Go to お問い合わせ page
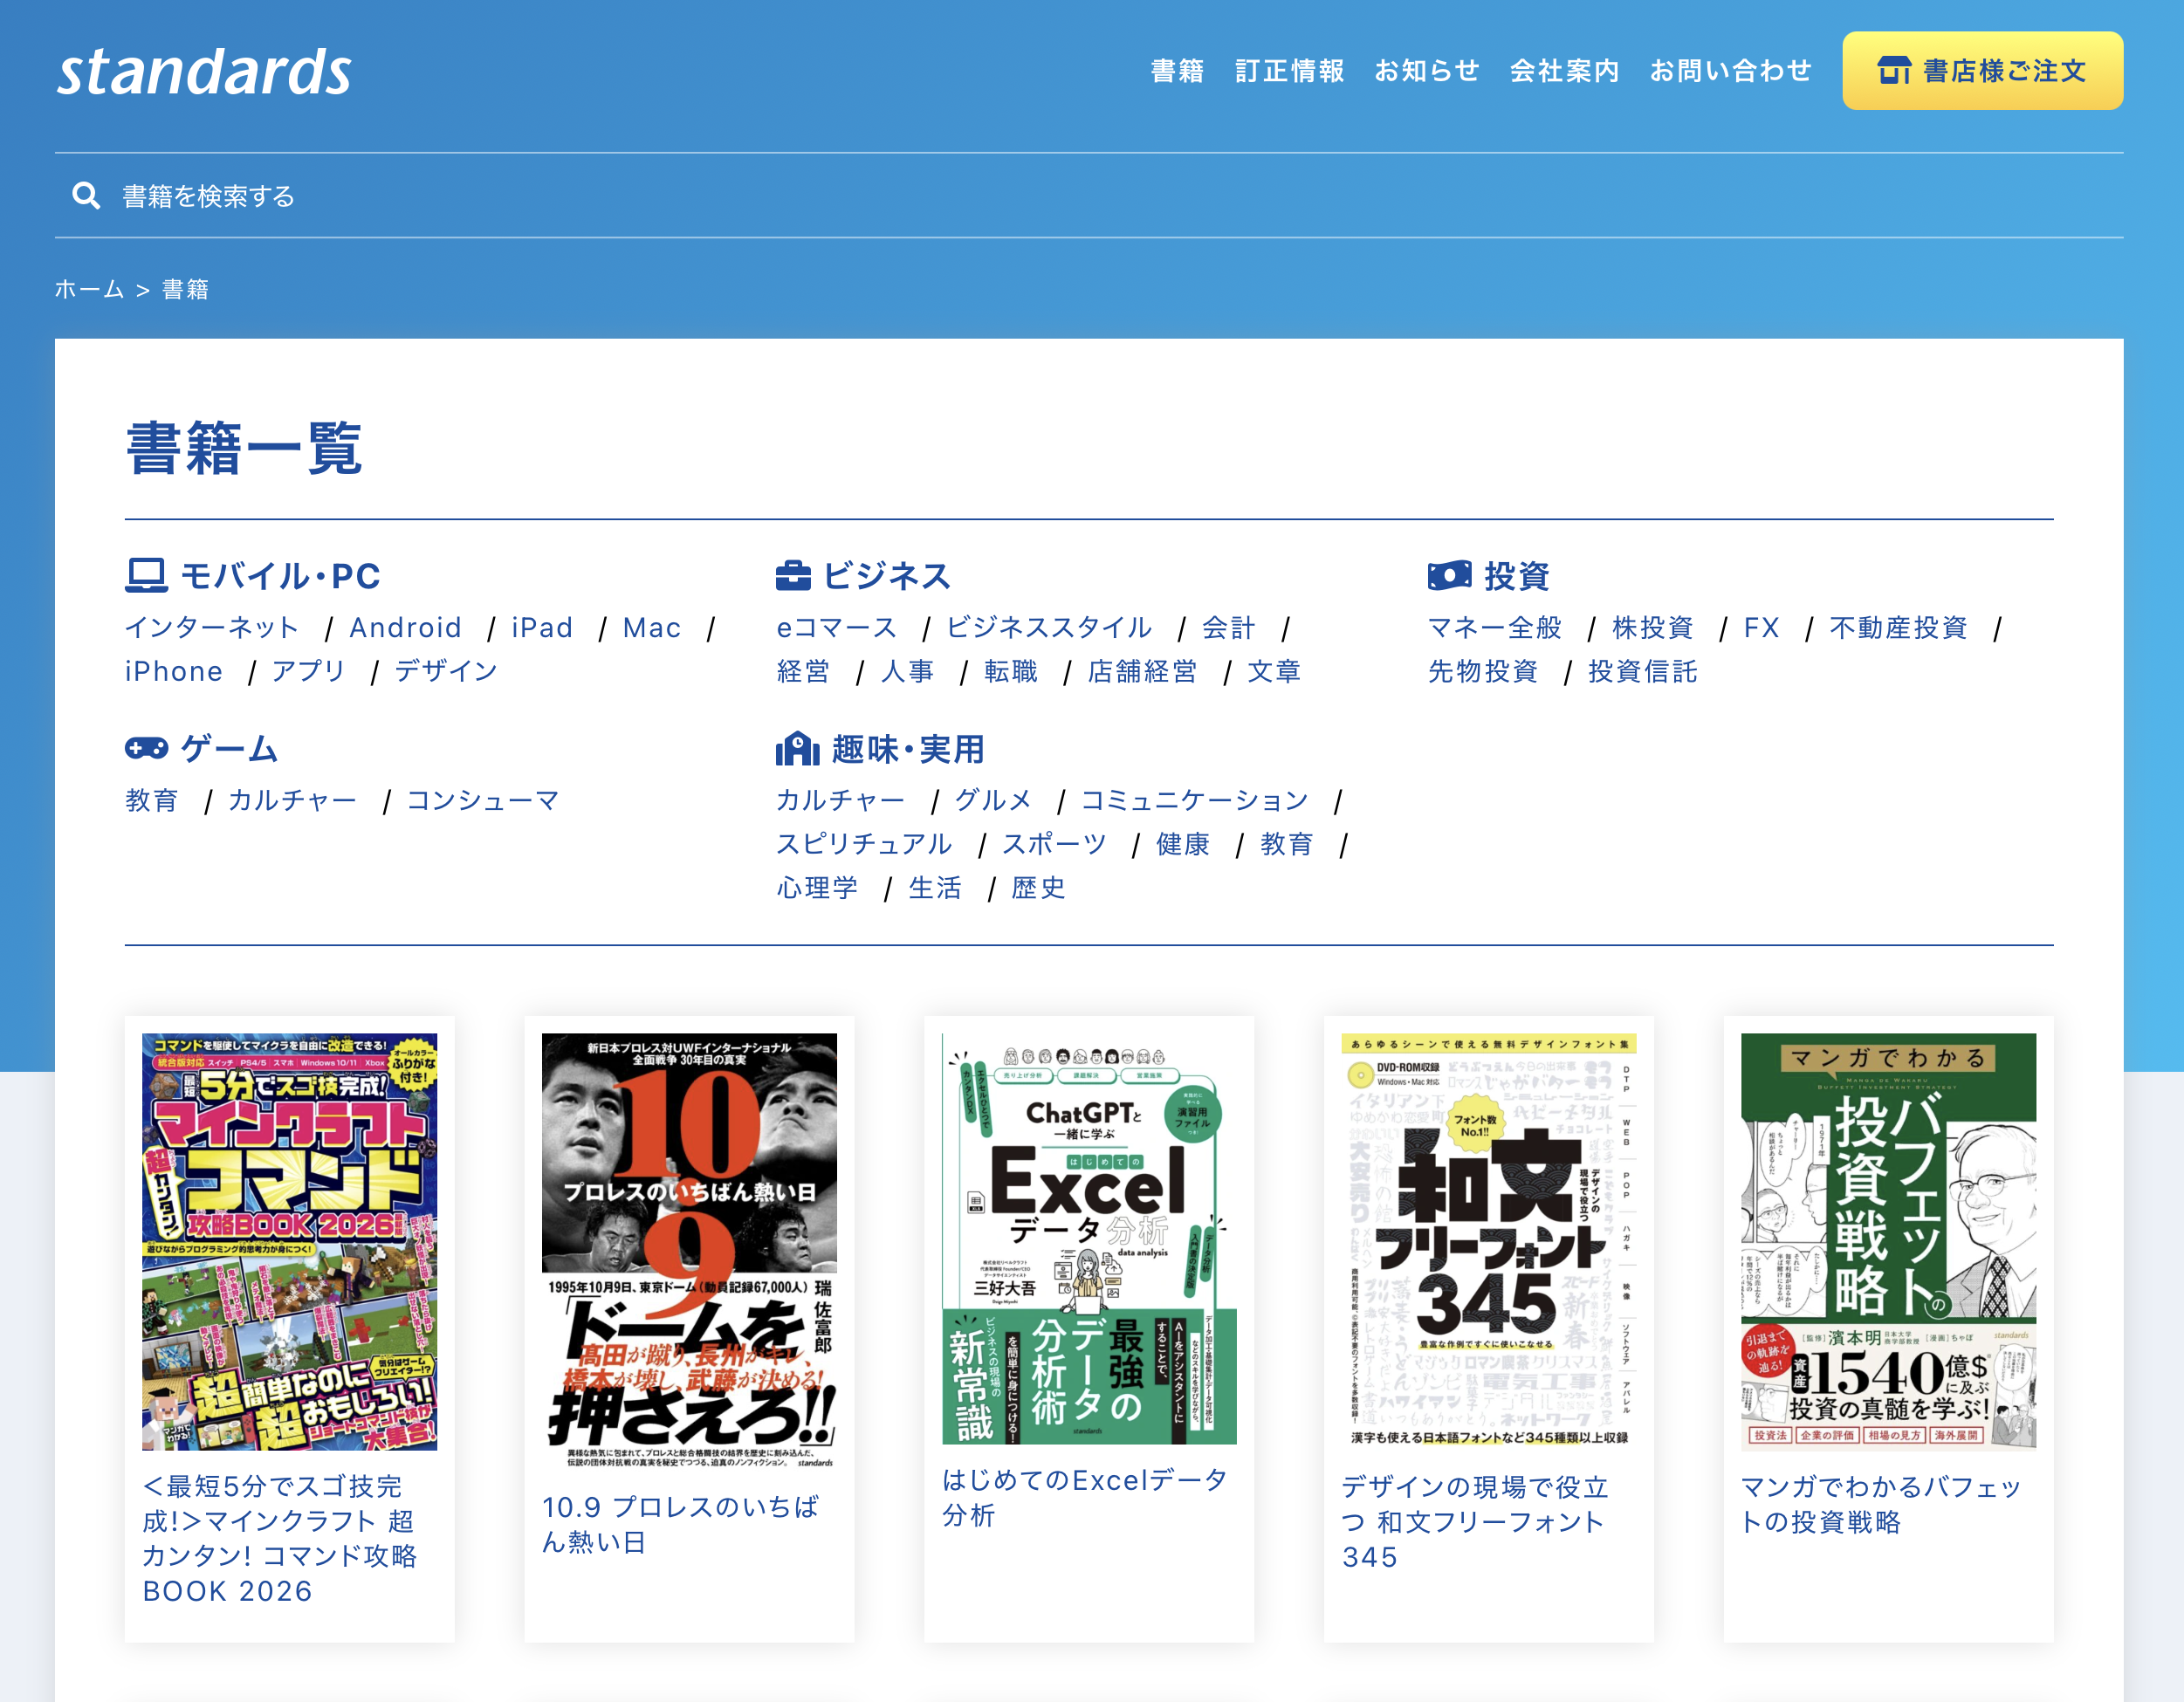2184x1702 pixels. [1730, 71]
